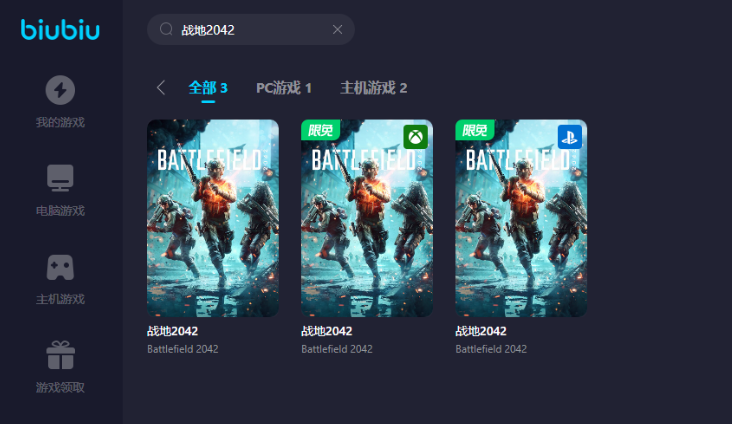Go back using the left chevron arrow

pyautogui.click(x=161, y=88)
